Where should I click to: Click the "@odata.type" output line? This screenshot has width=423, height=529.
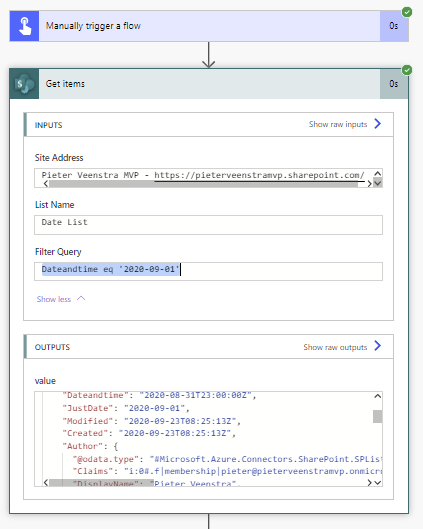point(227,459)
